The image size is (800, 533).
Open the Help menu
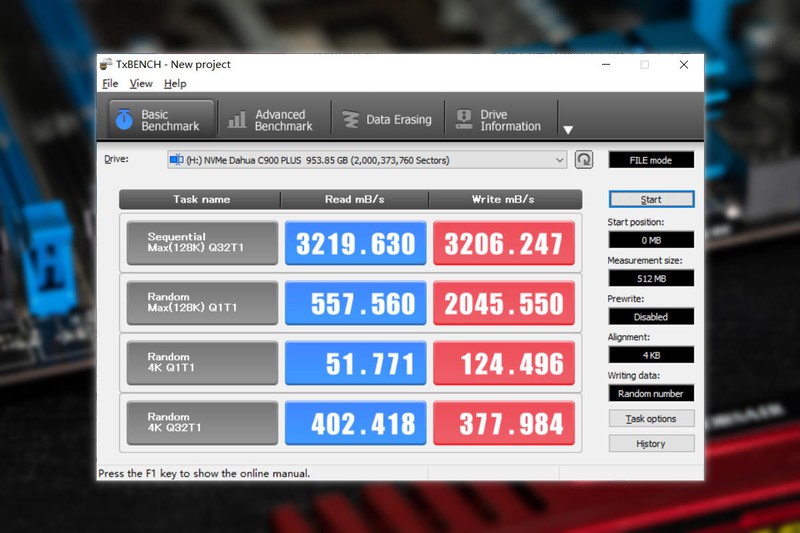(x=175, y=84)
